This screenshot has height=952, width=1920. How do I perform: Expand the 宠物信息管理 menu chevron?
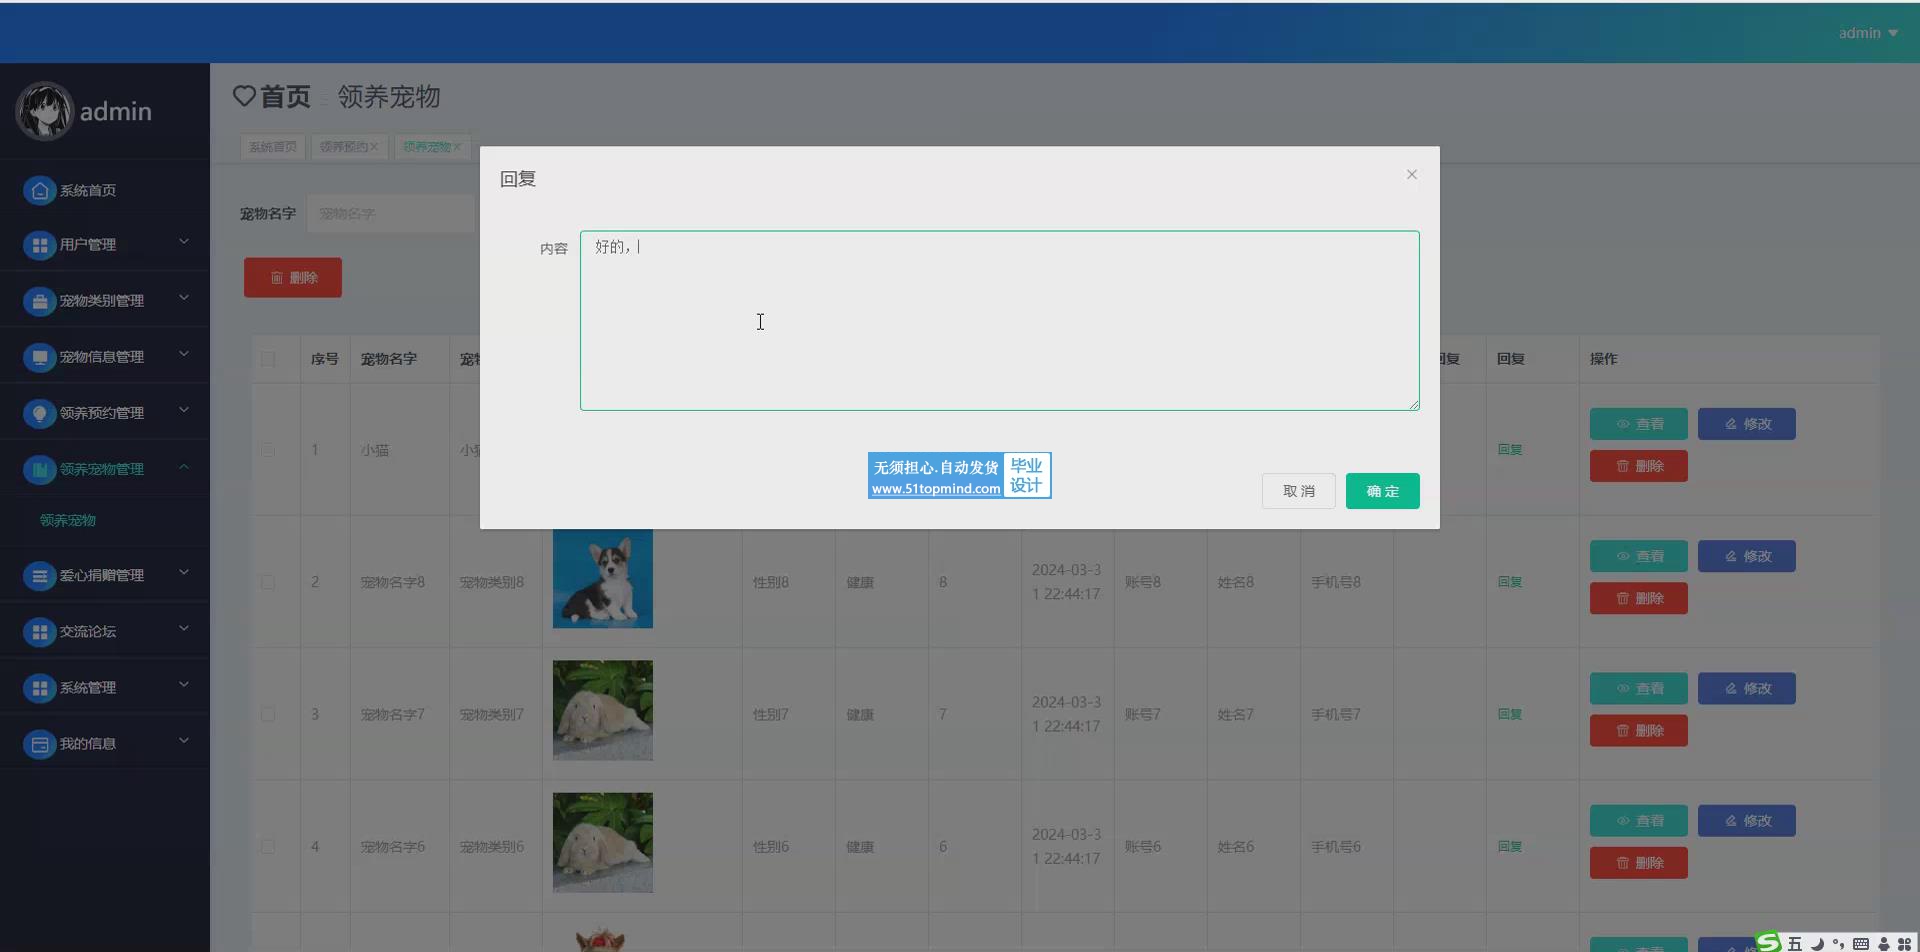pyautogui.click(x=184, y=353)
